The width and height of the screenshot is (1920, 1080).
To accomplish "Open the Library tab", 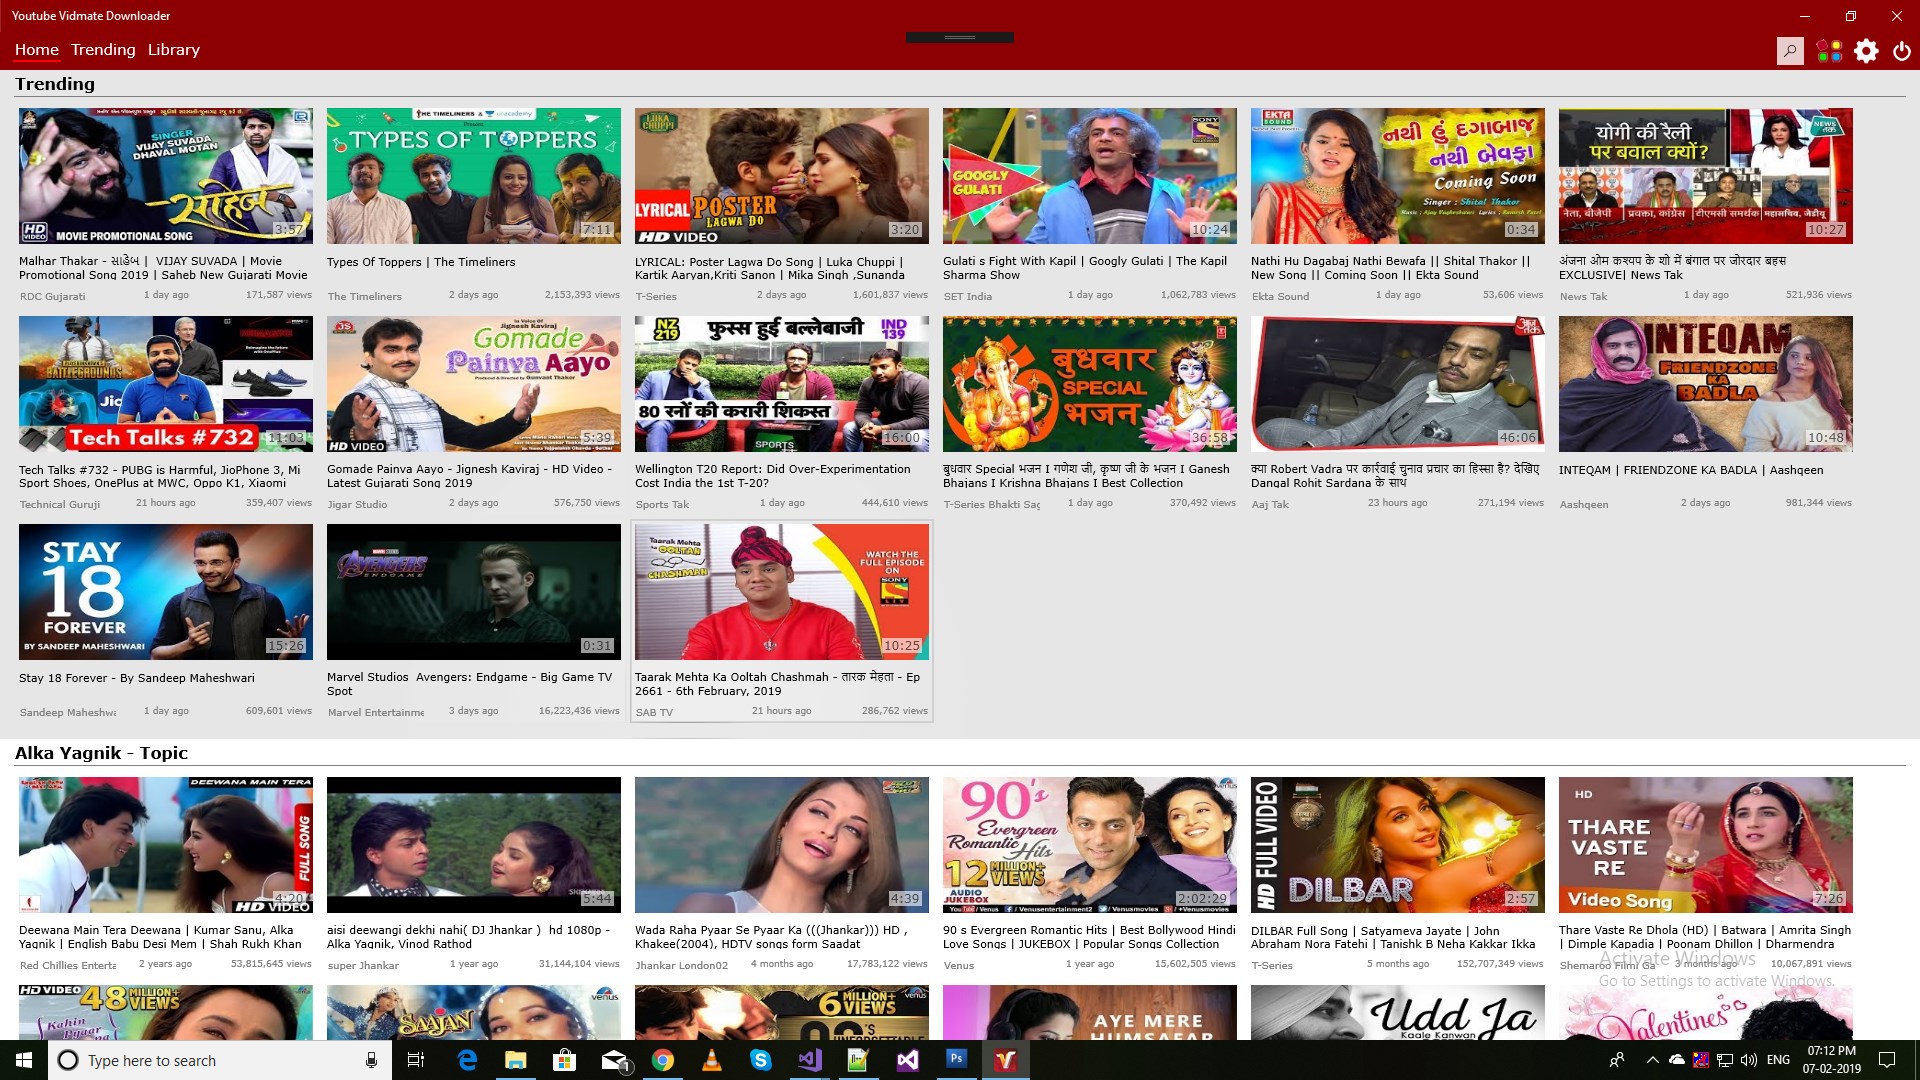I will [x=173, y=49].
